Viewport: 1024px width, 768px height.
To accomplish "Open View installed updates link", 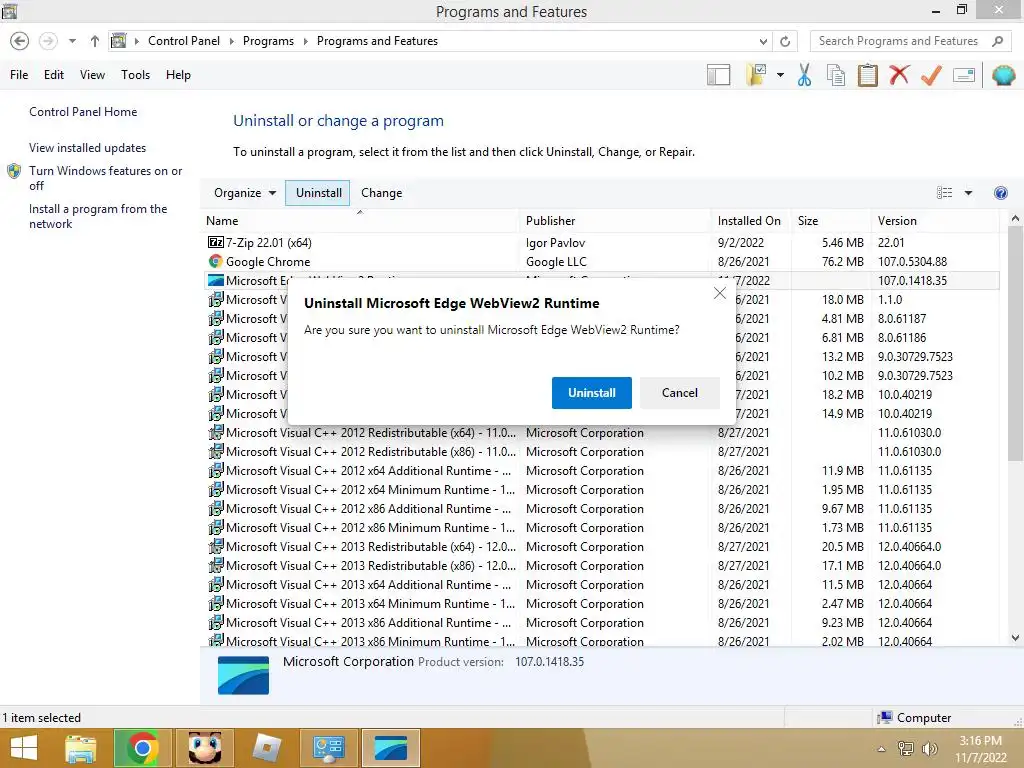I will point(88,148).
